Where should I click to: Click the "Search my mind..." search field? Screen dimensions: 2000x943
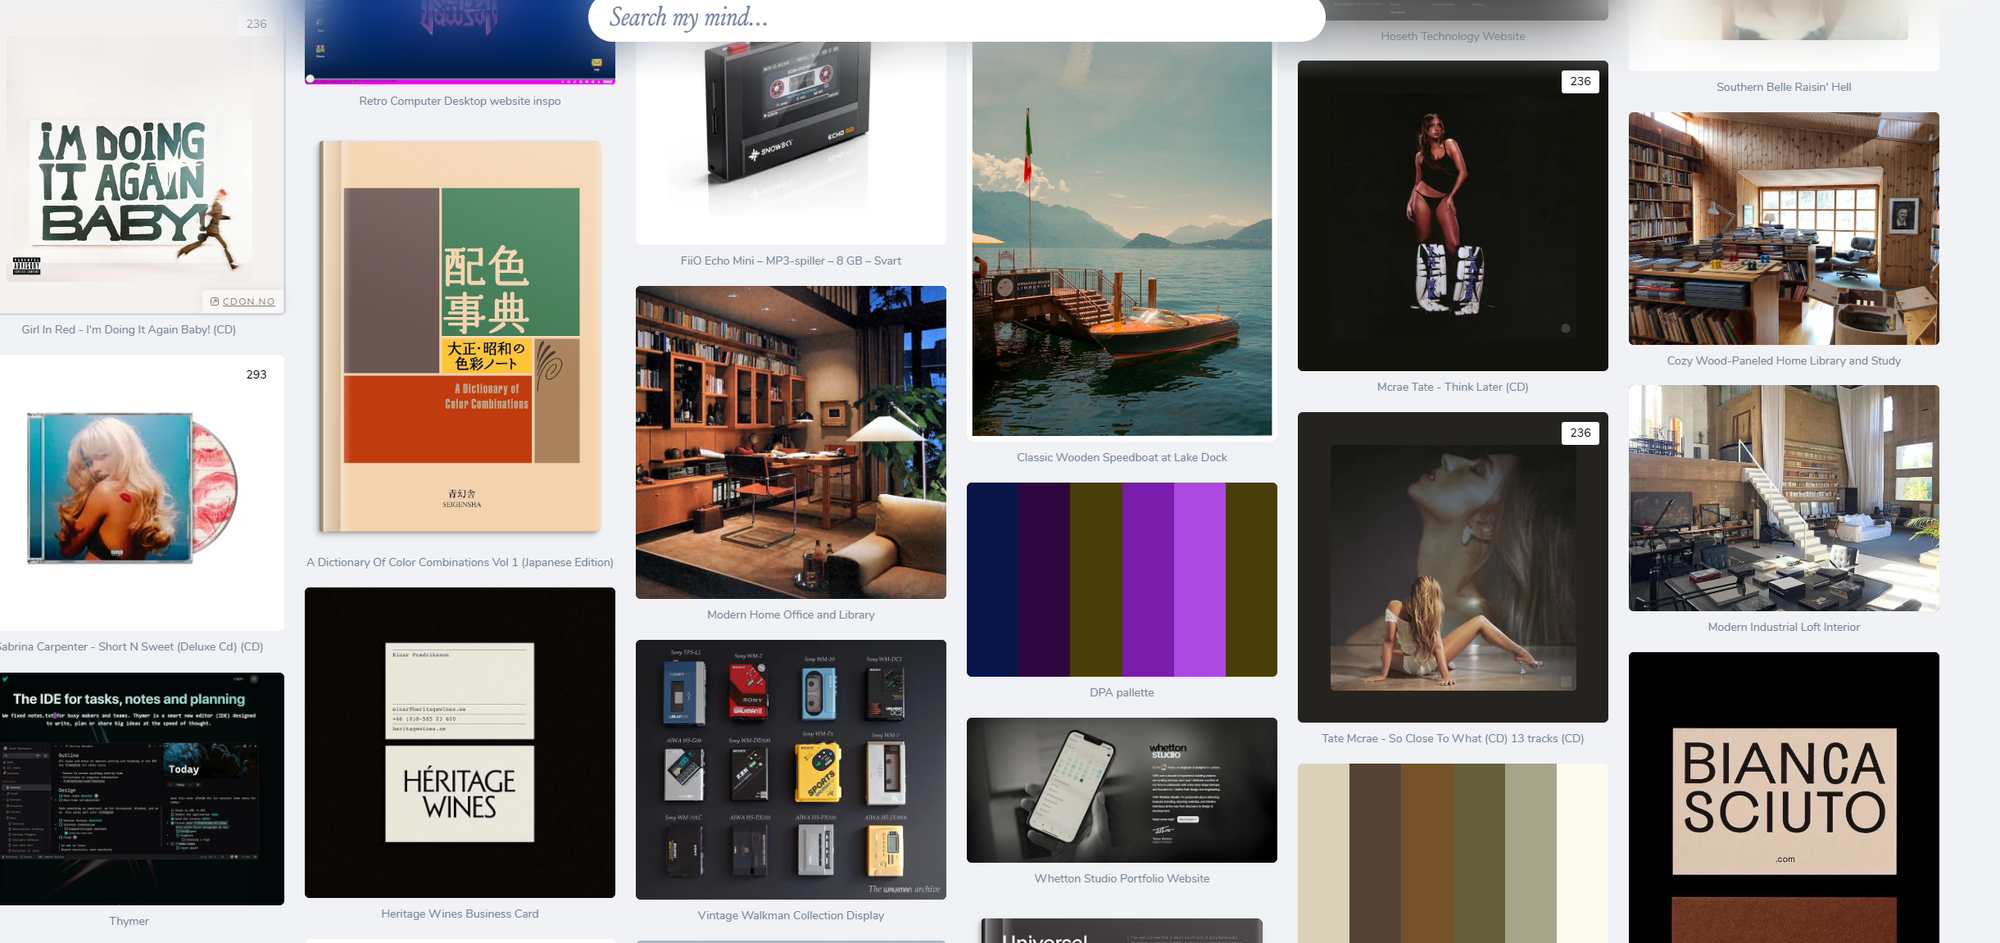[x=955, y=18]
